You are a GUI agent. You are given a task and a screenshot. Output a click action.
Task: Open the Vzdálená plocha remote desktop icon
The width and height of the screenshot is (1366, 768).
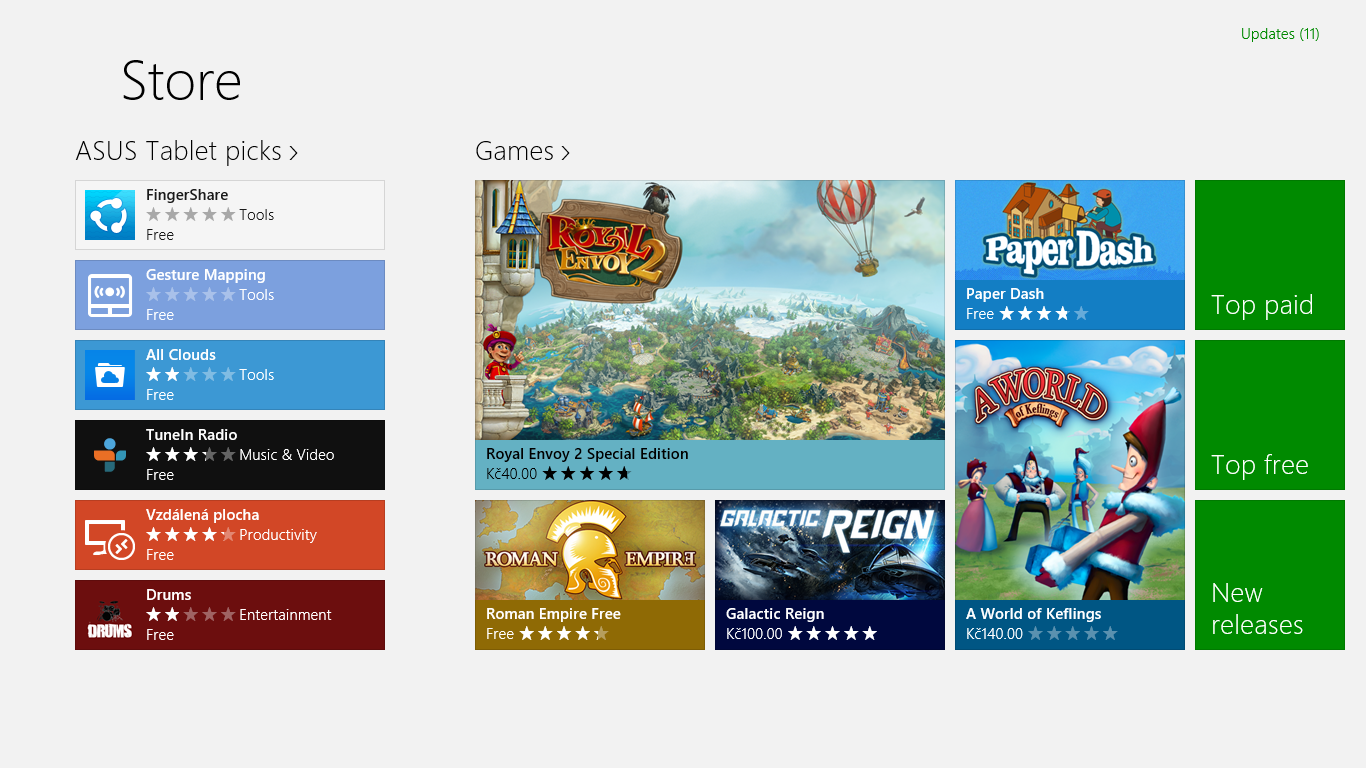pos(110,535)
